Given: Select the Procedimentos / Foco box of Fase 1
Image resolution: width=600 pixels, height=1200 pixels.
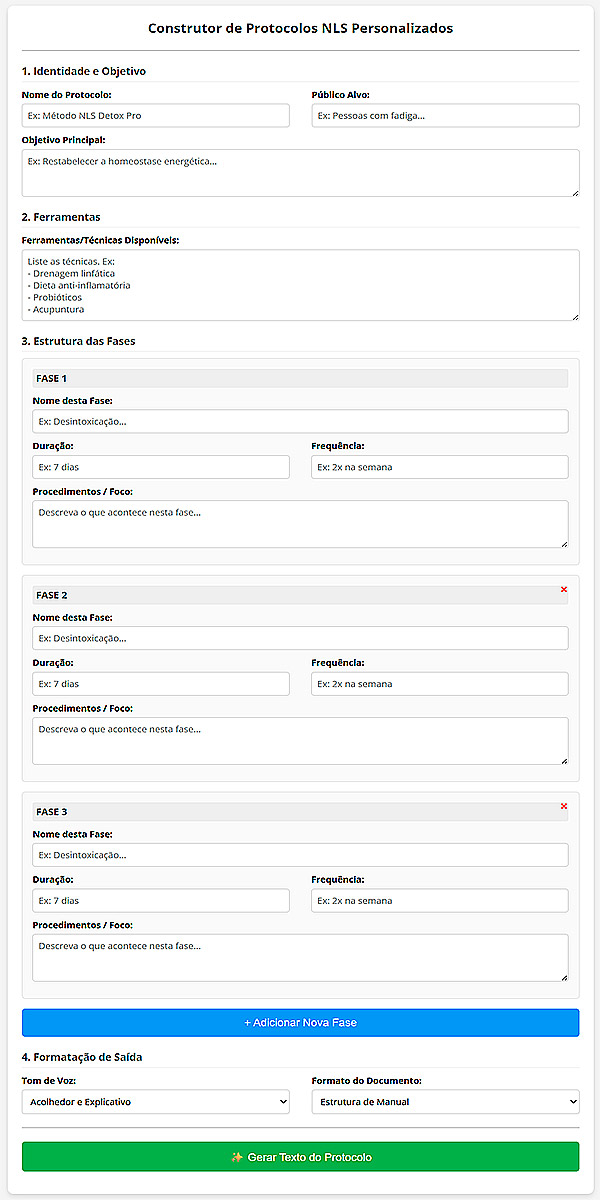Looking at the screenshot, I should pos(300,522).
